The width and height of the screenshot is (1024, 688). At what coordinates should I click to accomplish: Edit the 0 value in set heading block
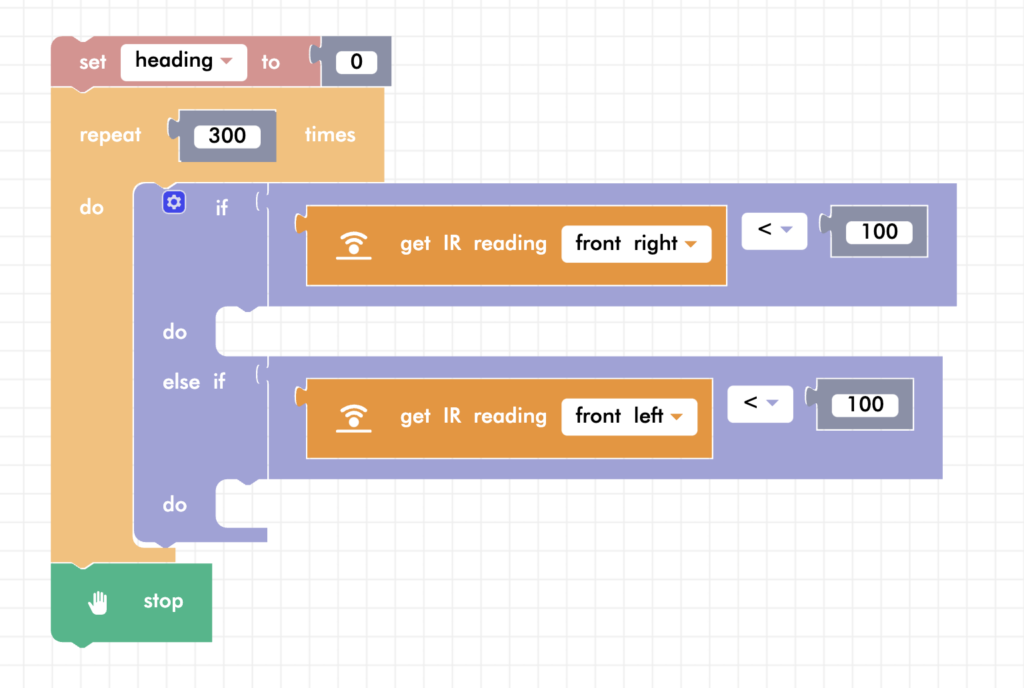pyautogui.click(x=356, y=63)
